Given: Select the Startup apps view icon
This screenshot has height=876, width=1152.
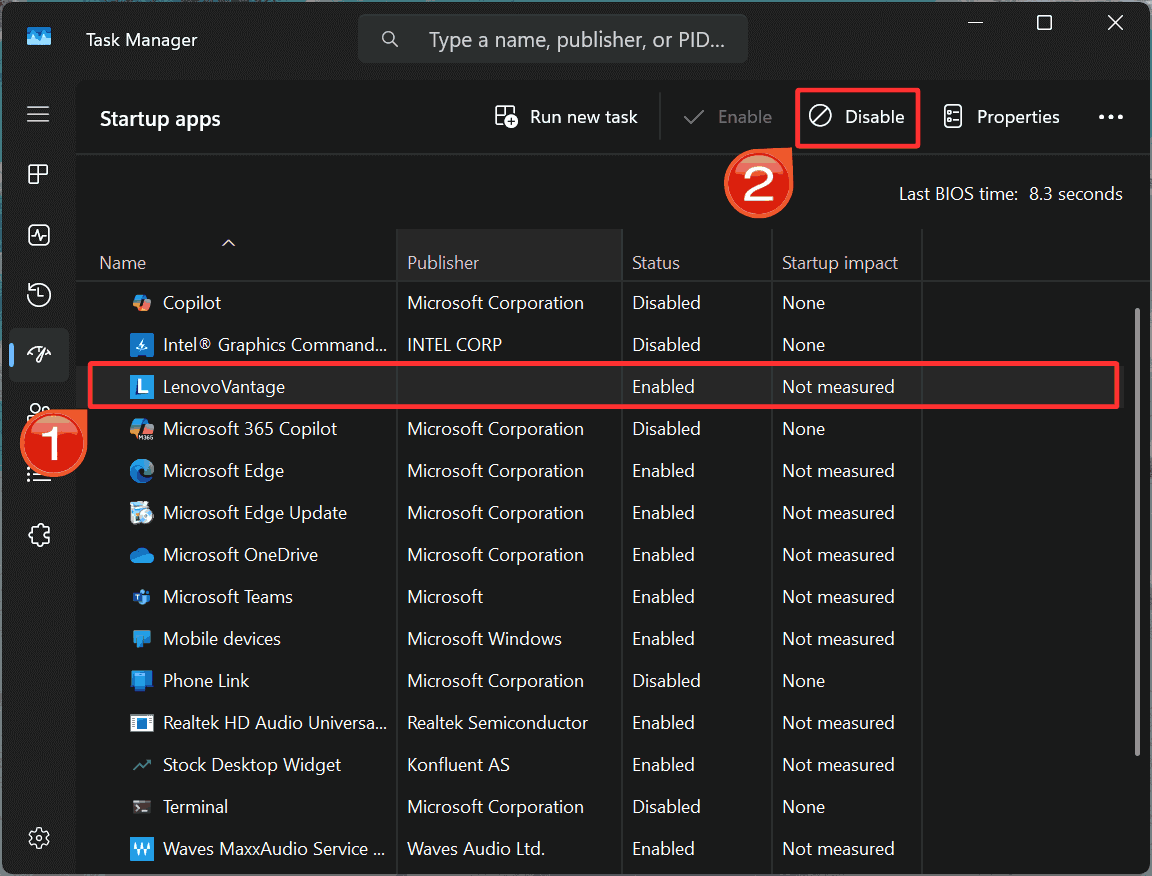Looking at the screenshot, I should point(38,355).
